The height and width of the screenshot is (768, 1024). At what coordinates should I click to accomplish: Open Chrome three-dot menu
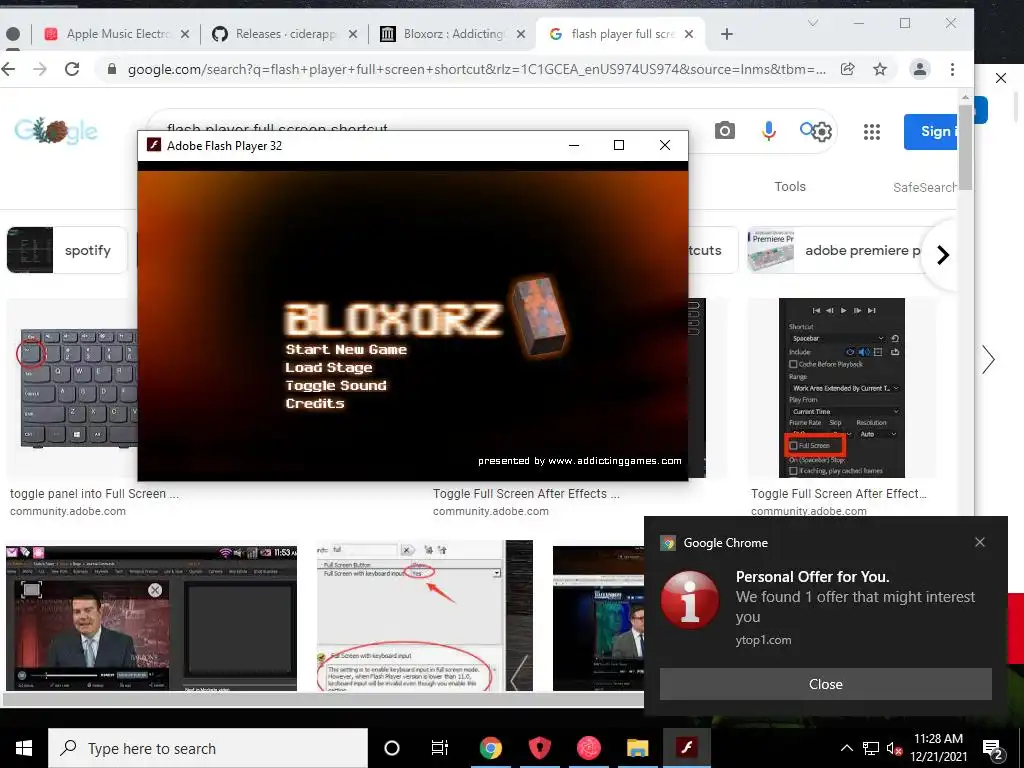(952, 69)
